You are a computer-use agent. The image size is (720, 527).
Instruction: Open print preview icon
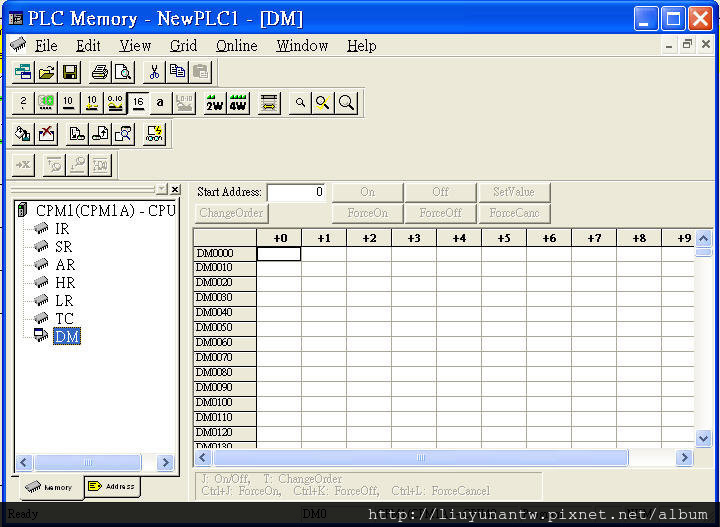(x=123, y=73)
